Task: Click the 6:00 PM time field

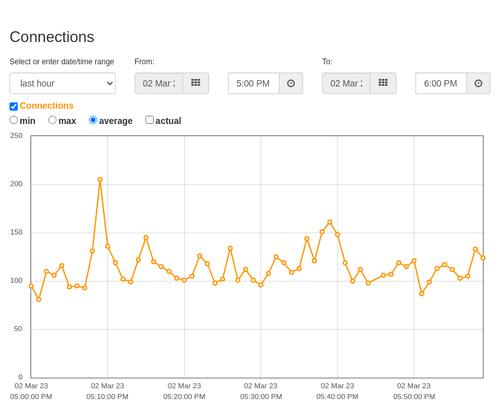Action: tap(441, 83)
